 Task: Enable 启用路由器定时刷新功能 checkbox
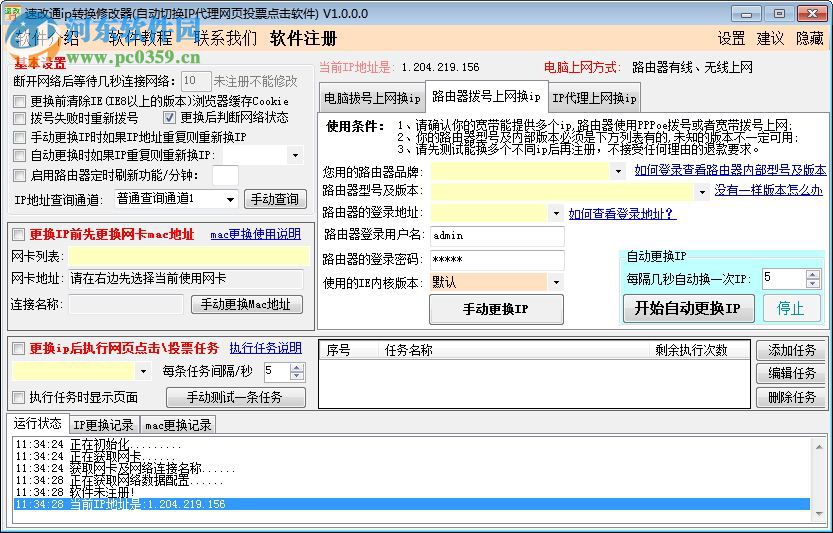pos(20,175)
